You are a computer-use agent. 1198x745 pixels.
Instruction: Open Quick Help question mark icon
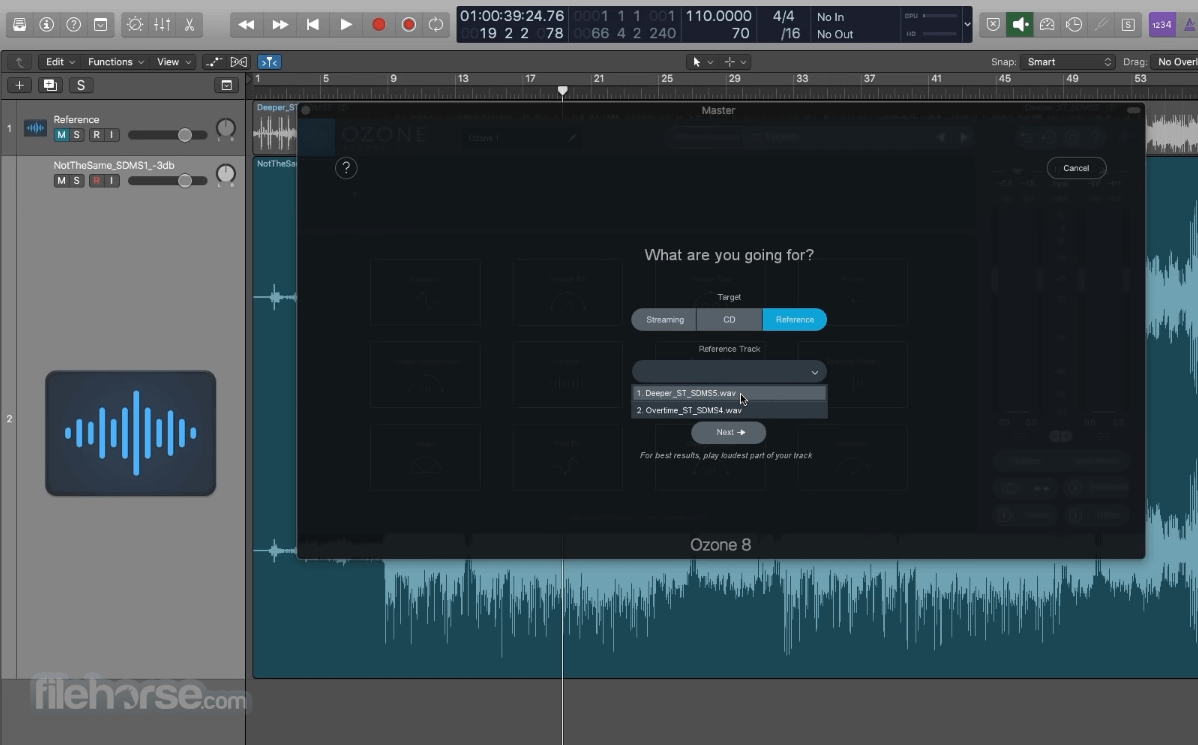pyautogui.click(x=73, y=24)
